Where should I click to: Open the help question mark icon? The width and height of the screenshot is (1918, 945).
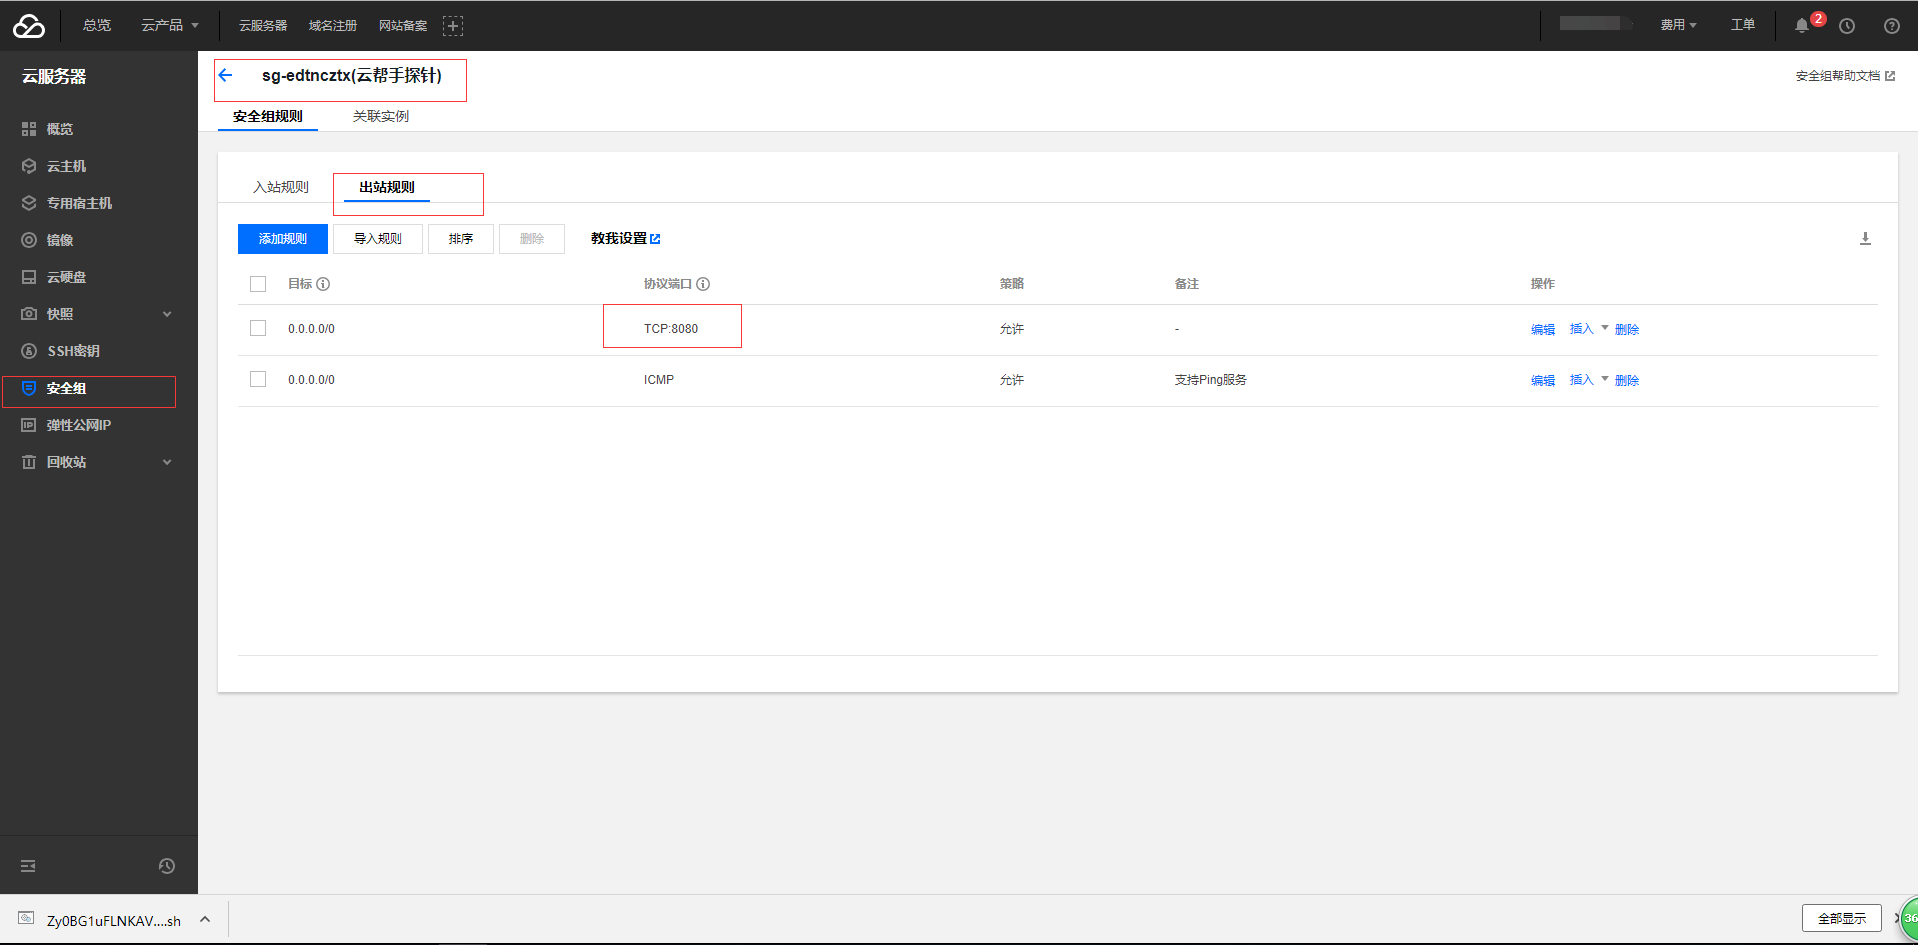(x=1891, y=26)
